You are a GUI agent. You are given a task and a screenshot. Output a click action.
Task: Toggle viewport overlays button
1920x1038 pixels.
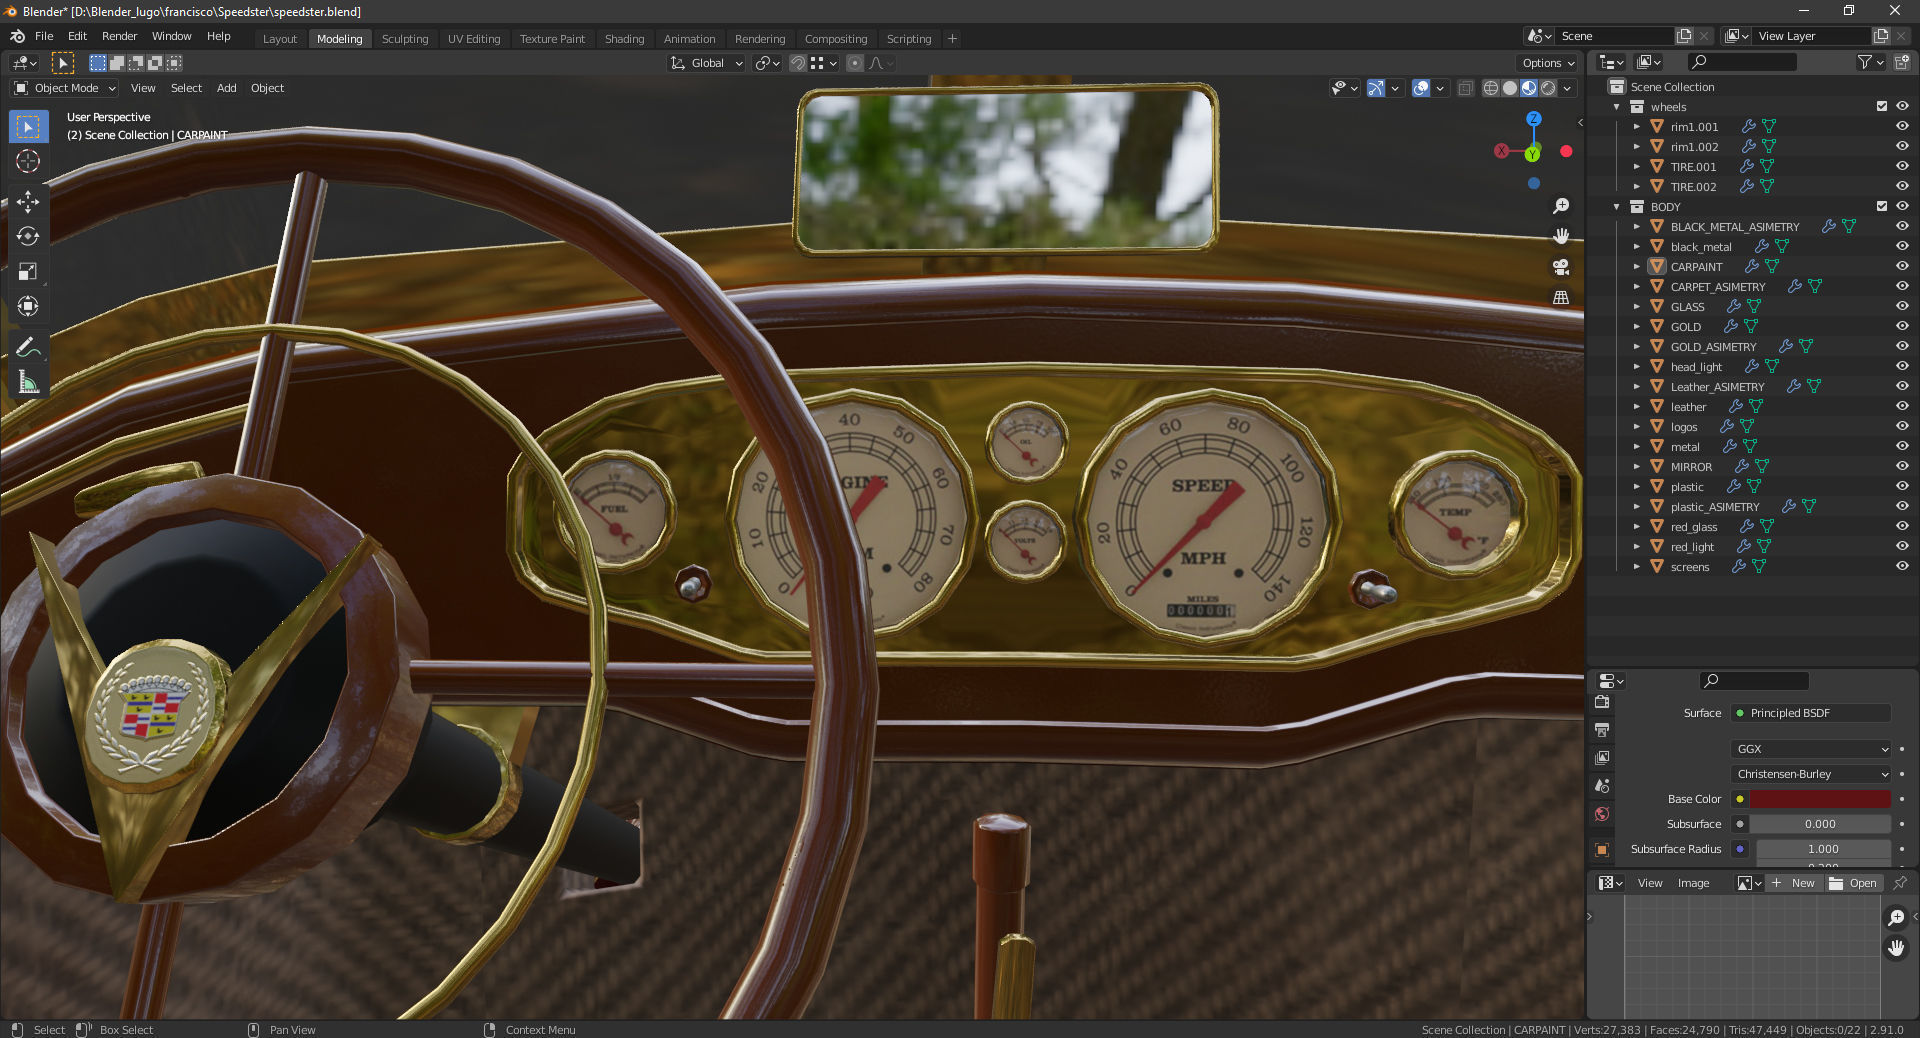(x=1421, y=88)
